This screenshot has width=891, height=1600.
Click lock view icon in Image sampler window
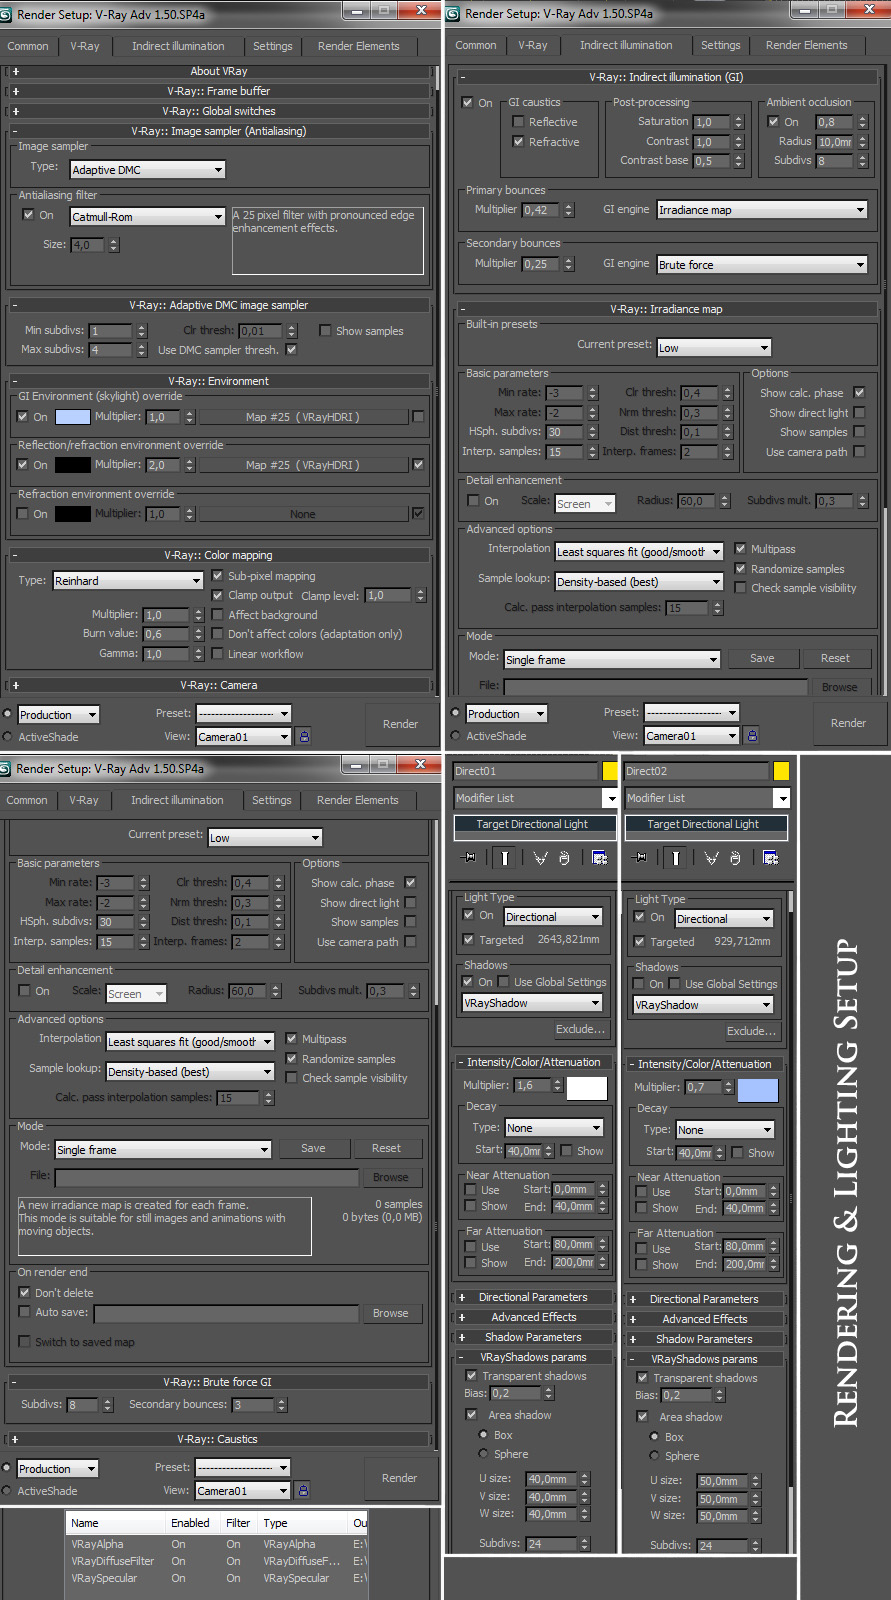pyautogui.click(x=304, y=736)
